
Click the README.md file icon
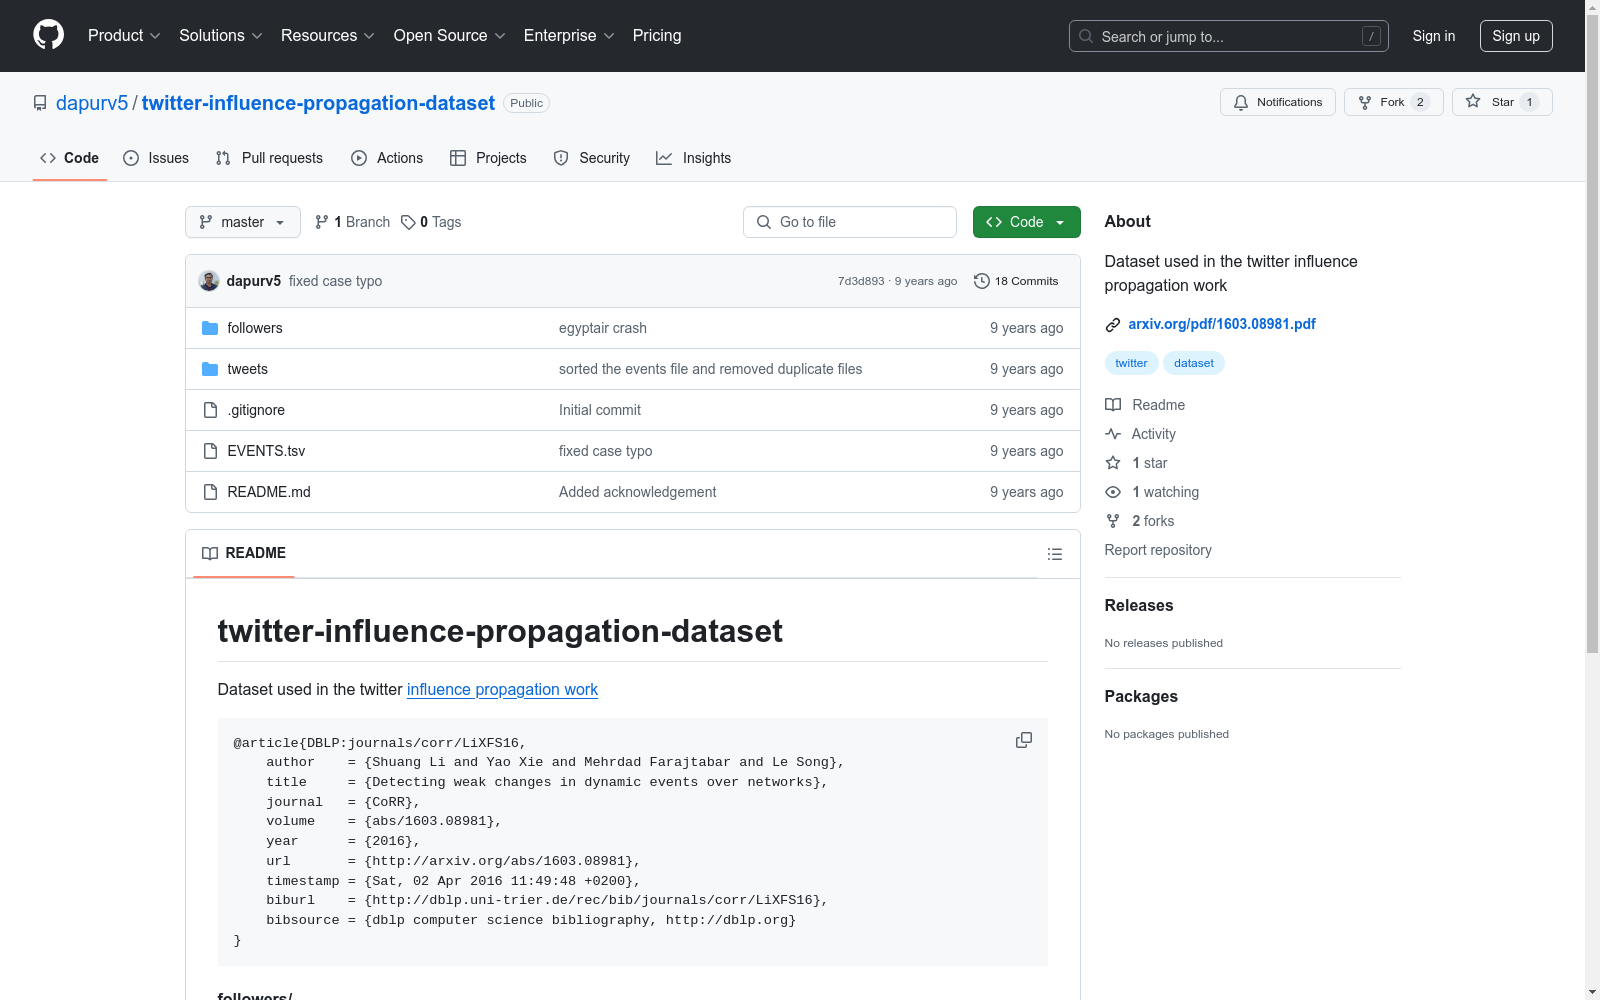210,492
